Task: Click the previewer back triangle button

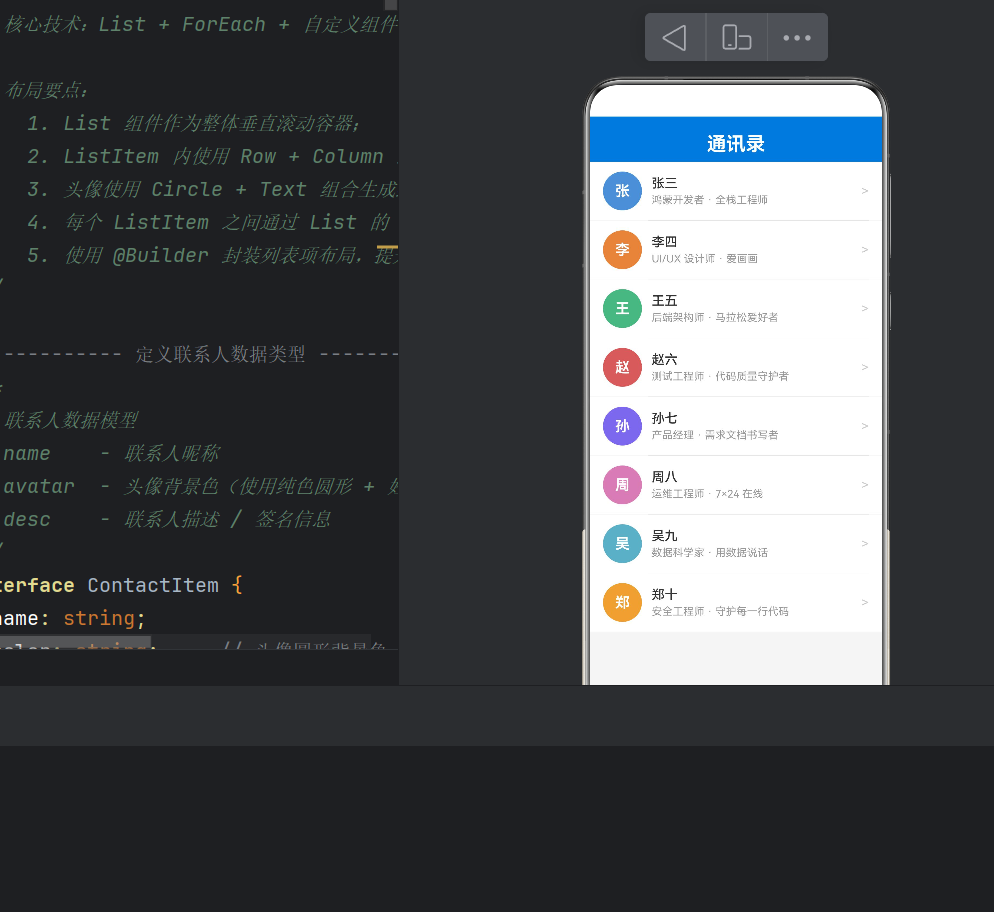Action: click(x=674, y=37)
